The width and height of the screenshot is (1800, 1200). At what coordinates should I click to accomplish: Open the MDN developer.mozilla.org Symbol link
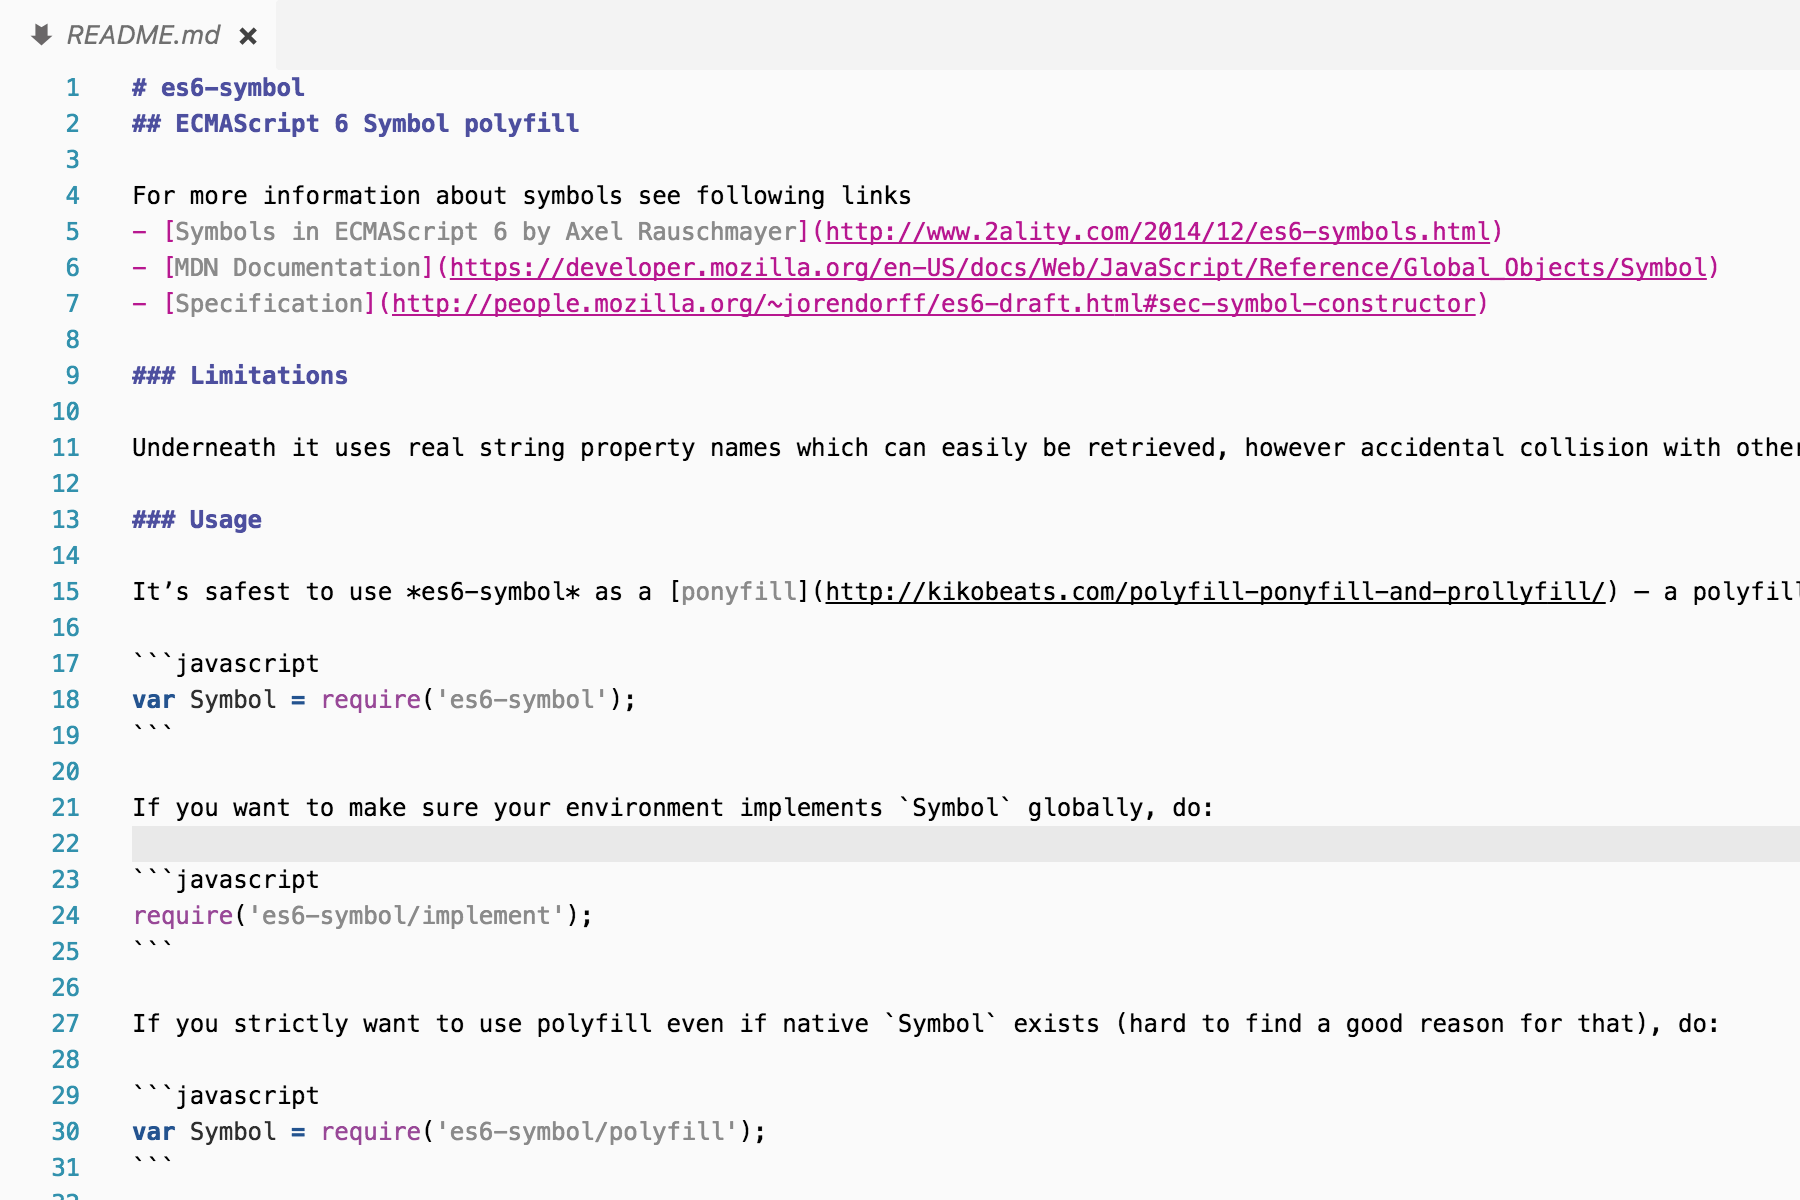(1078, 268)
